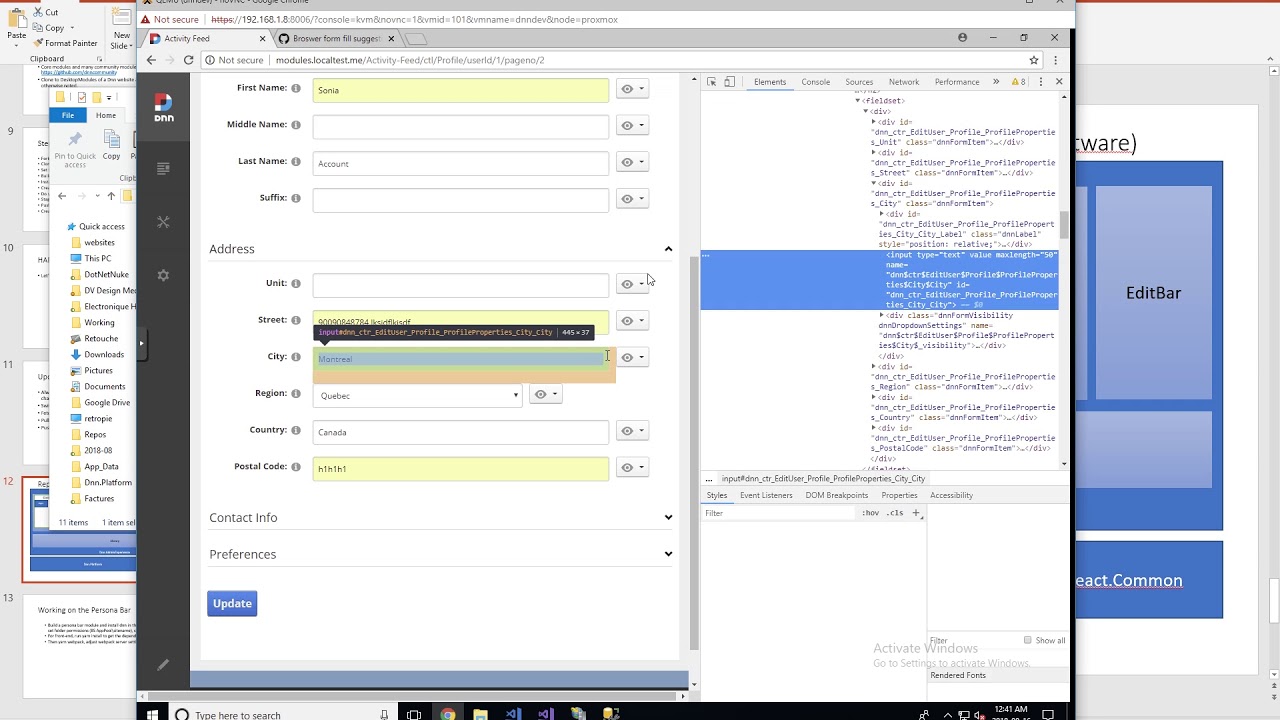1280x720 pixels.
Task: Switch to the Performance tab
Action: tap(957, 82)
